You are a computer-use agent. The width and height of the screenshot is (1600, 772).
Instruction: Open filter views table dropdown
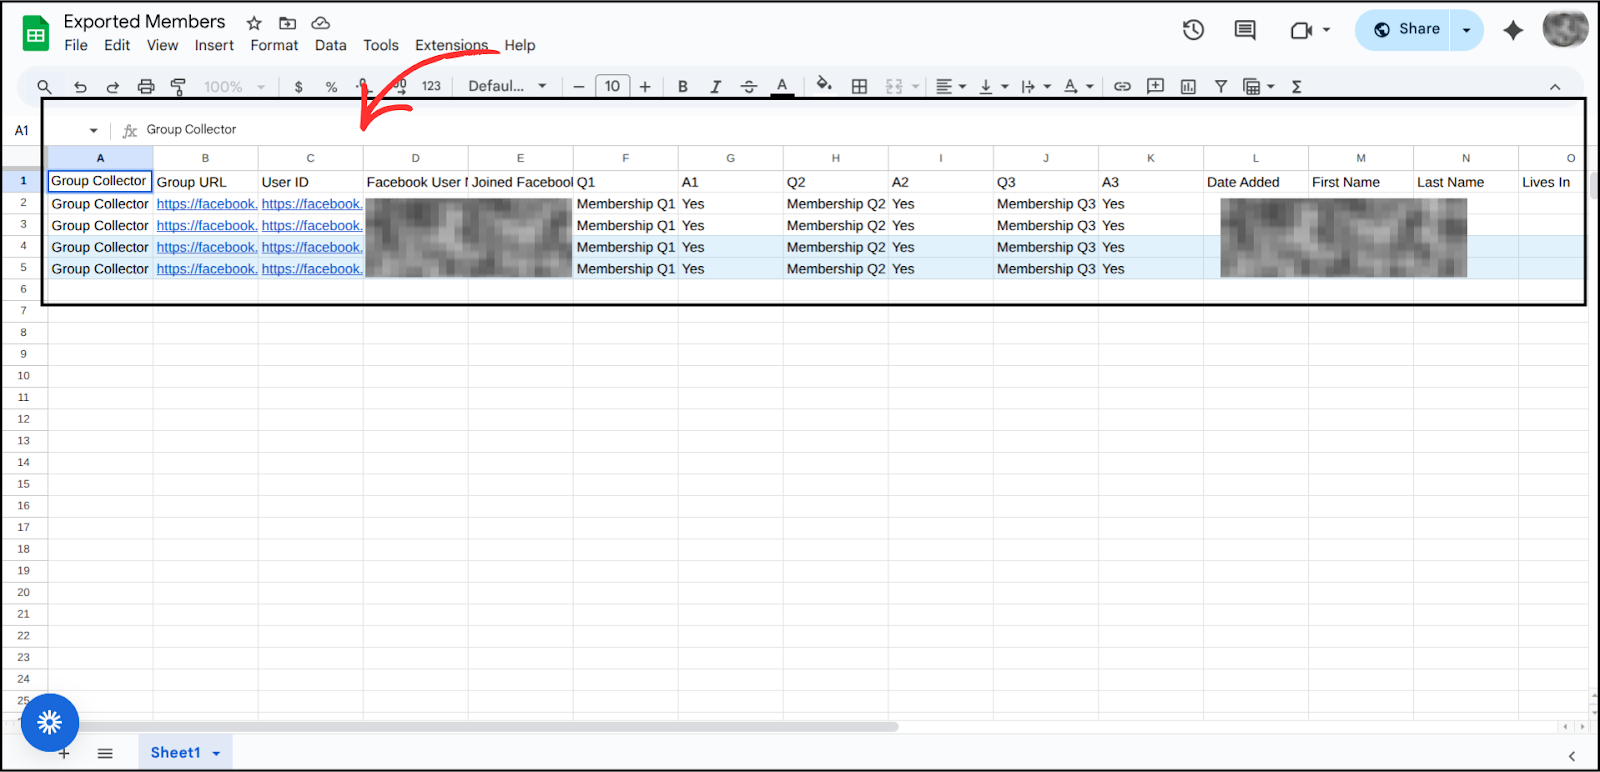click(x=1258, y=87)
